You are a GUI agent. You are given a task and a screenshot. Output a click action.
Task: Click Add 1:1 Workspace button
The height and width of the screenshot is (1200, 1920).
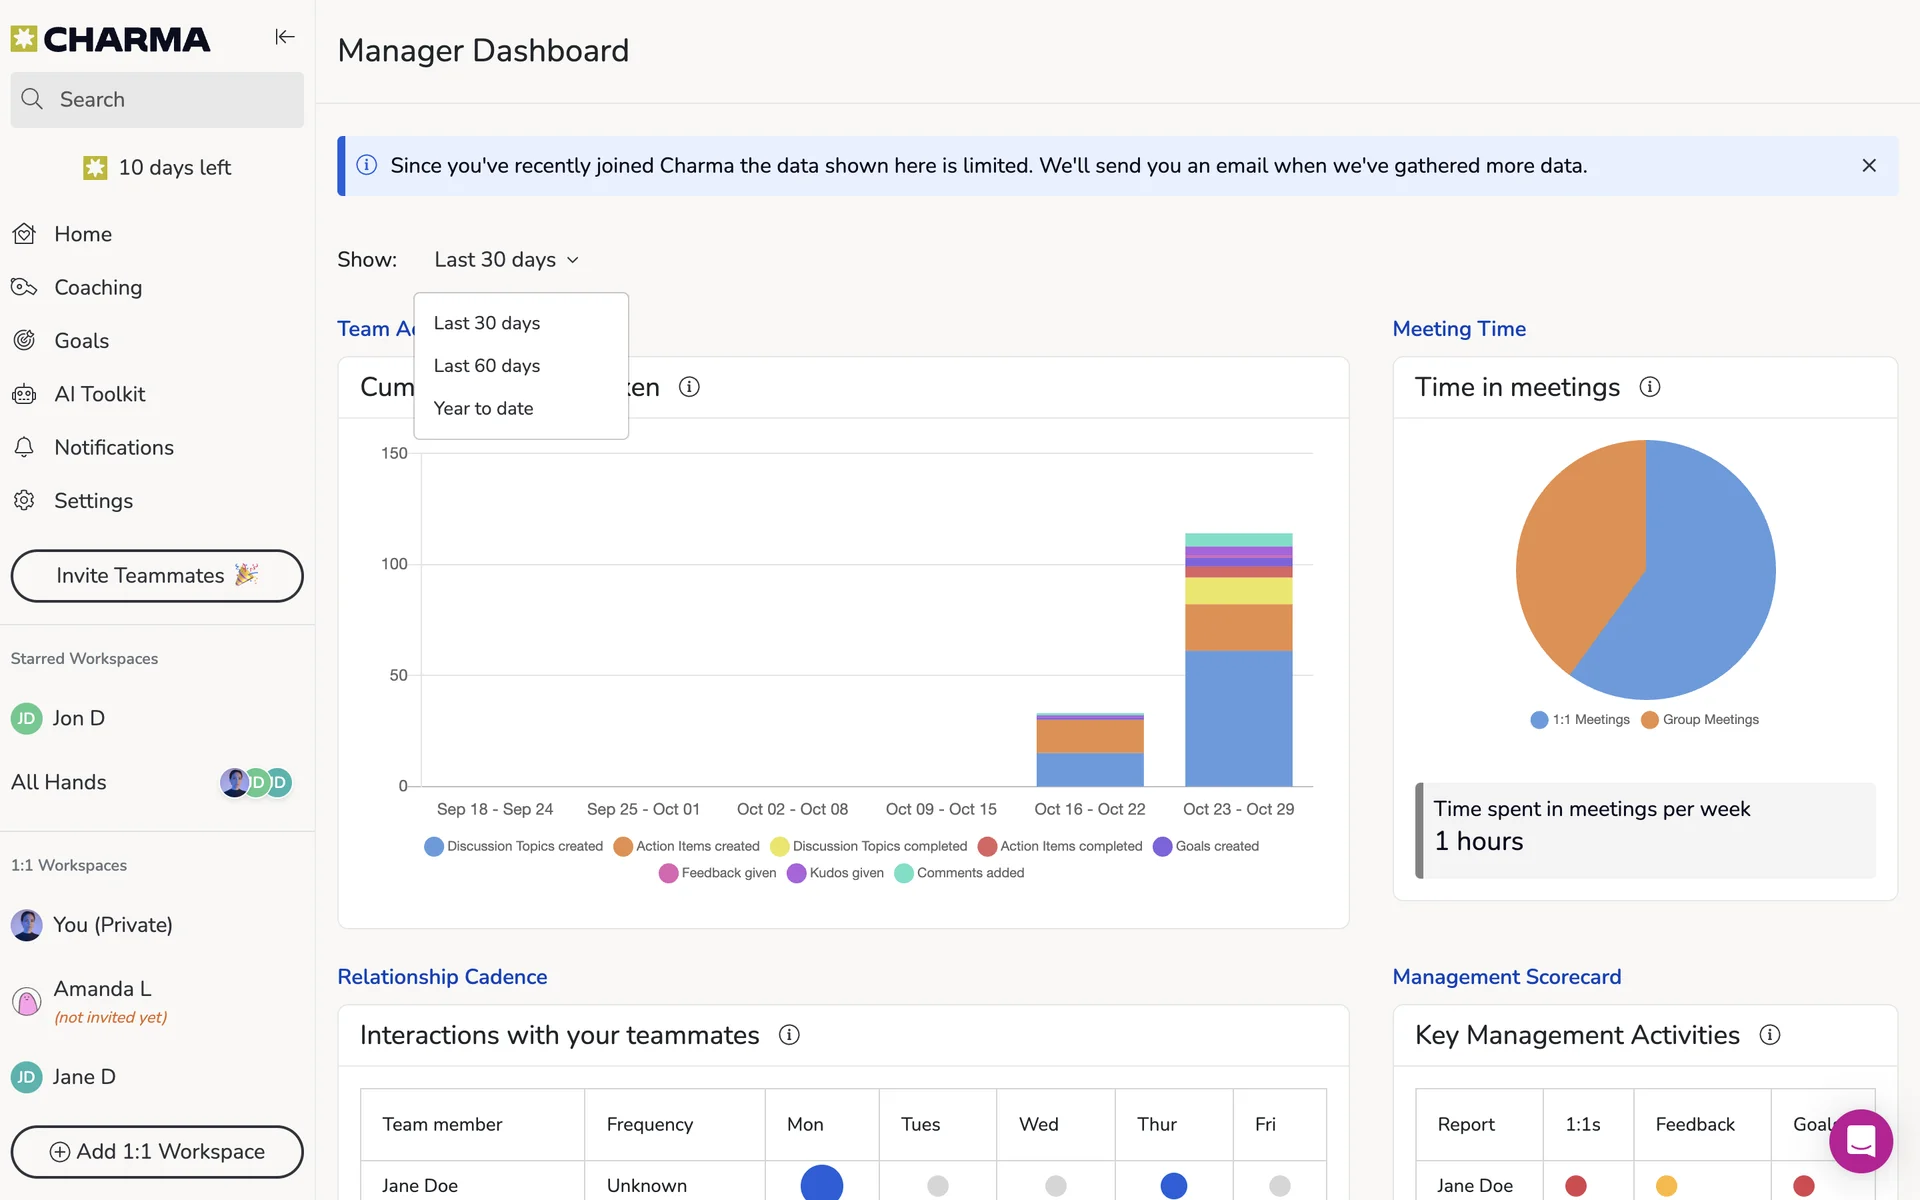(x=157, y=1152)
